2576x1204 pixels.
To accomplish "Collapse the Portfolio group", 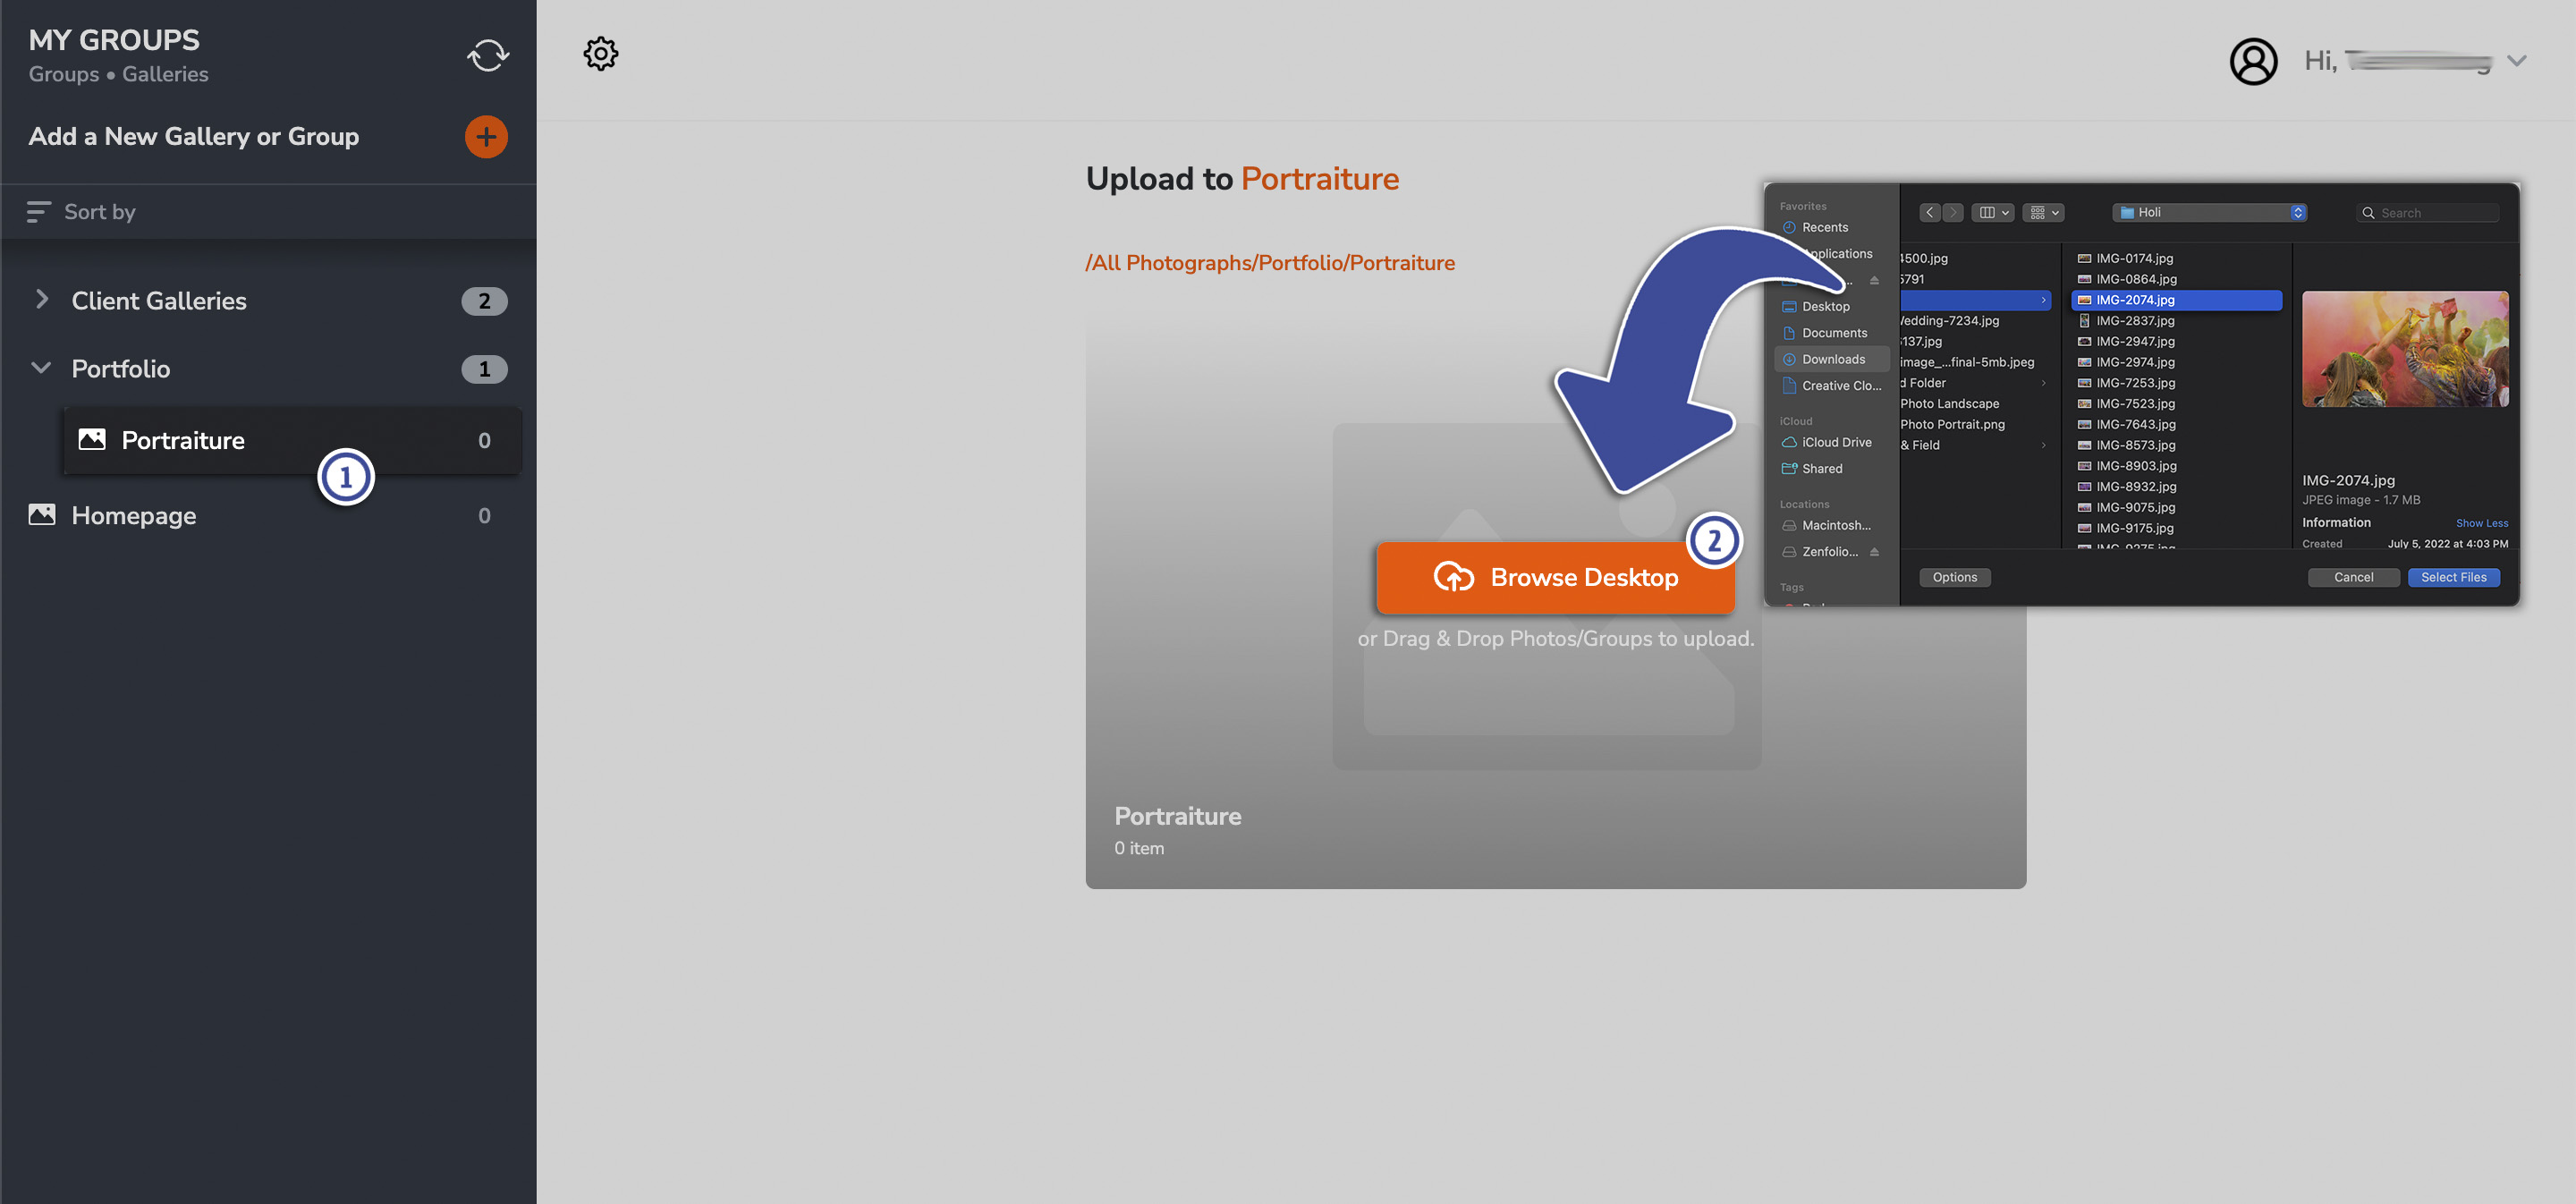I will pos(41,368).
